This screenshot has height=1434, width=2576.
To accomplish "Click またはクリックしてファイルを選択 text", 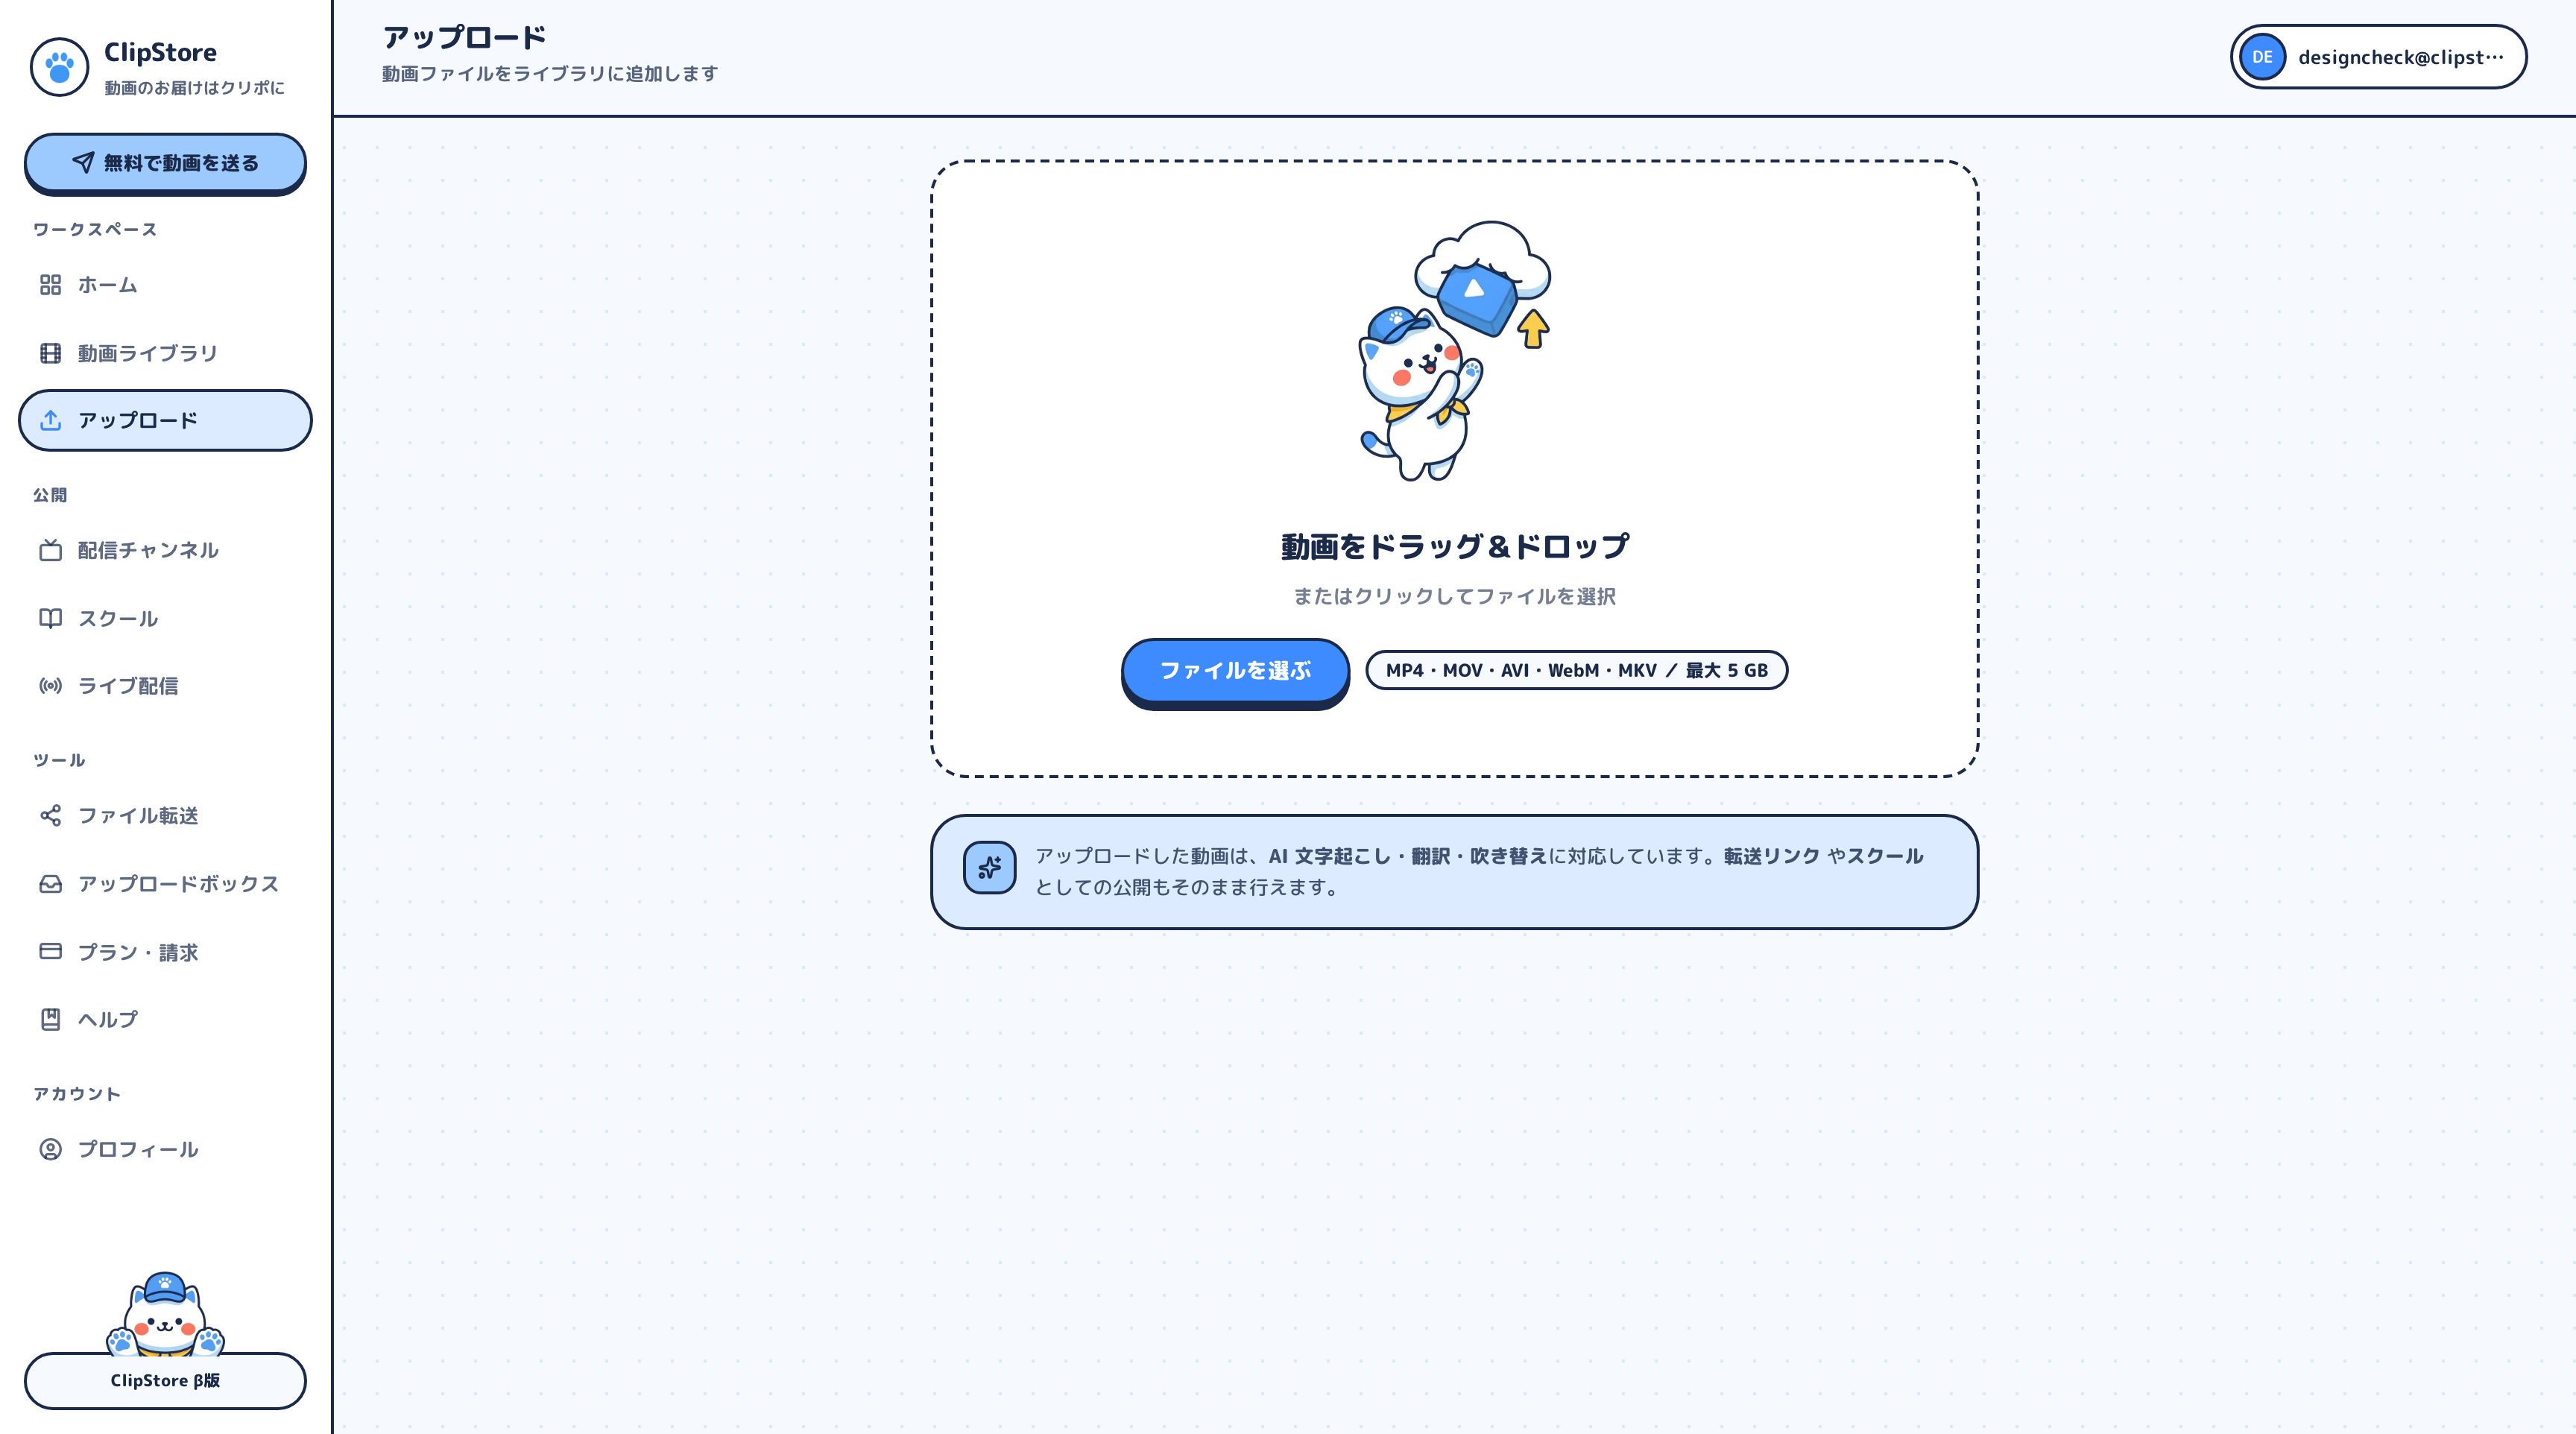I will [1455, 596].
